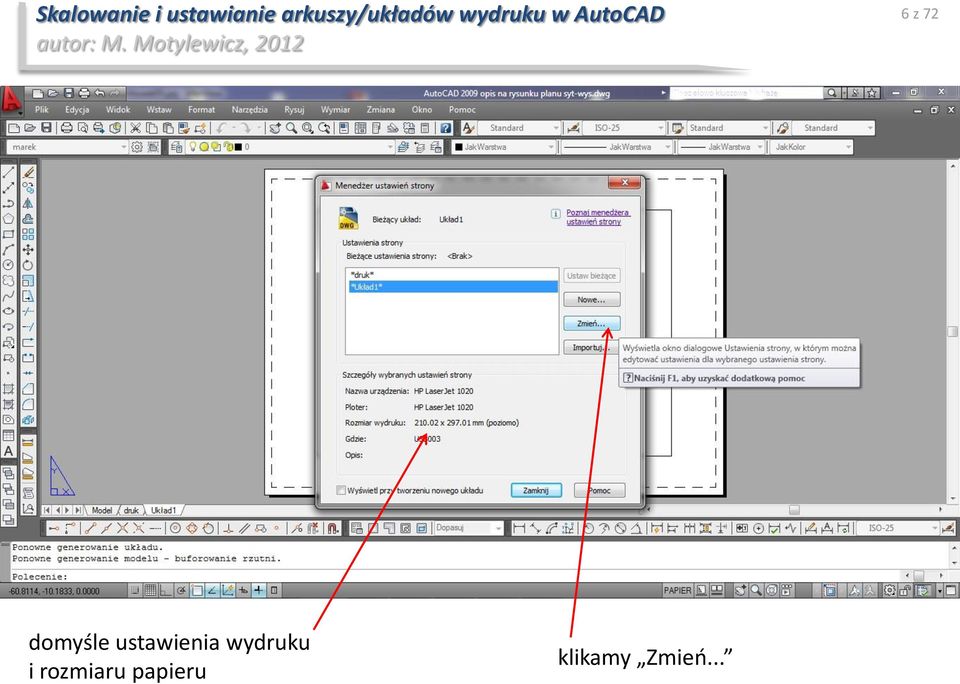Screen dimensions: 960x684
Task: Switch to the Model tab
Action: click(x=102, y=510)
